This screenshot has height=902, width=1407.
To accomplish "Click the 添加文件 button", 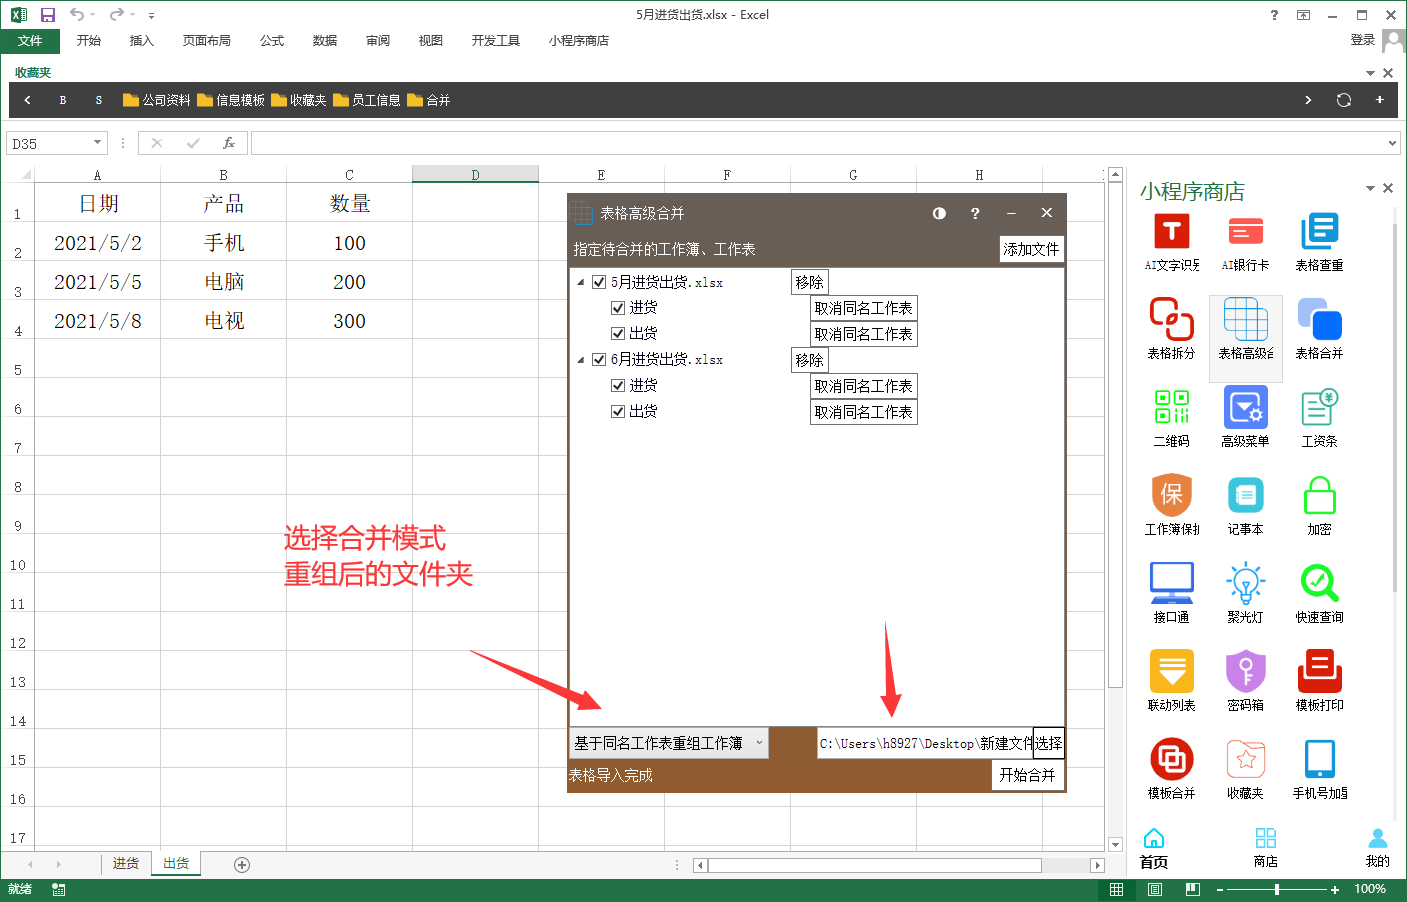I will click(x=1031, y=249).
